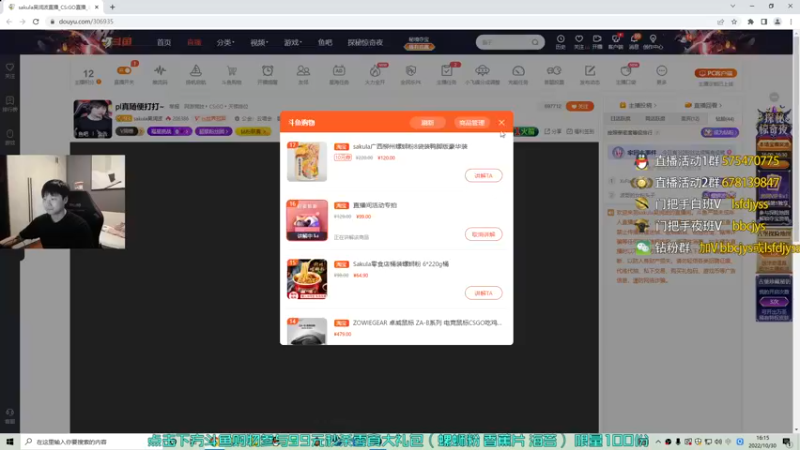Expand the 分类 dropdown menu

coord(225,42)
